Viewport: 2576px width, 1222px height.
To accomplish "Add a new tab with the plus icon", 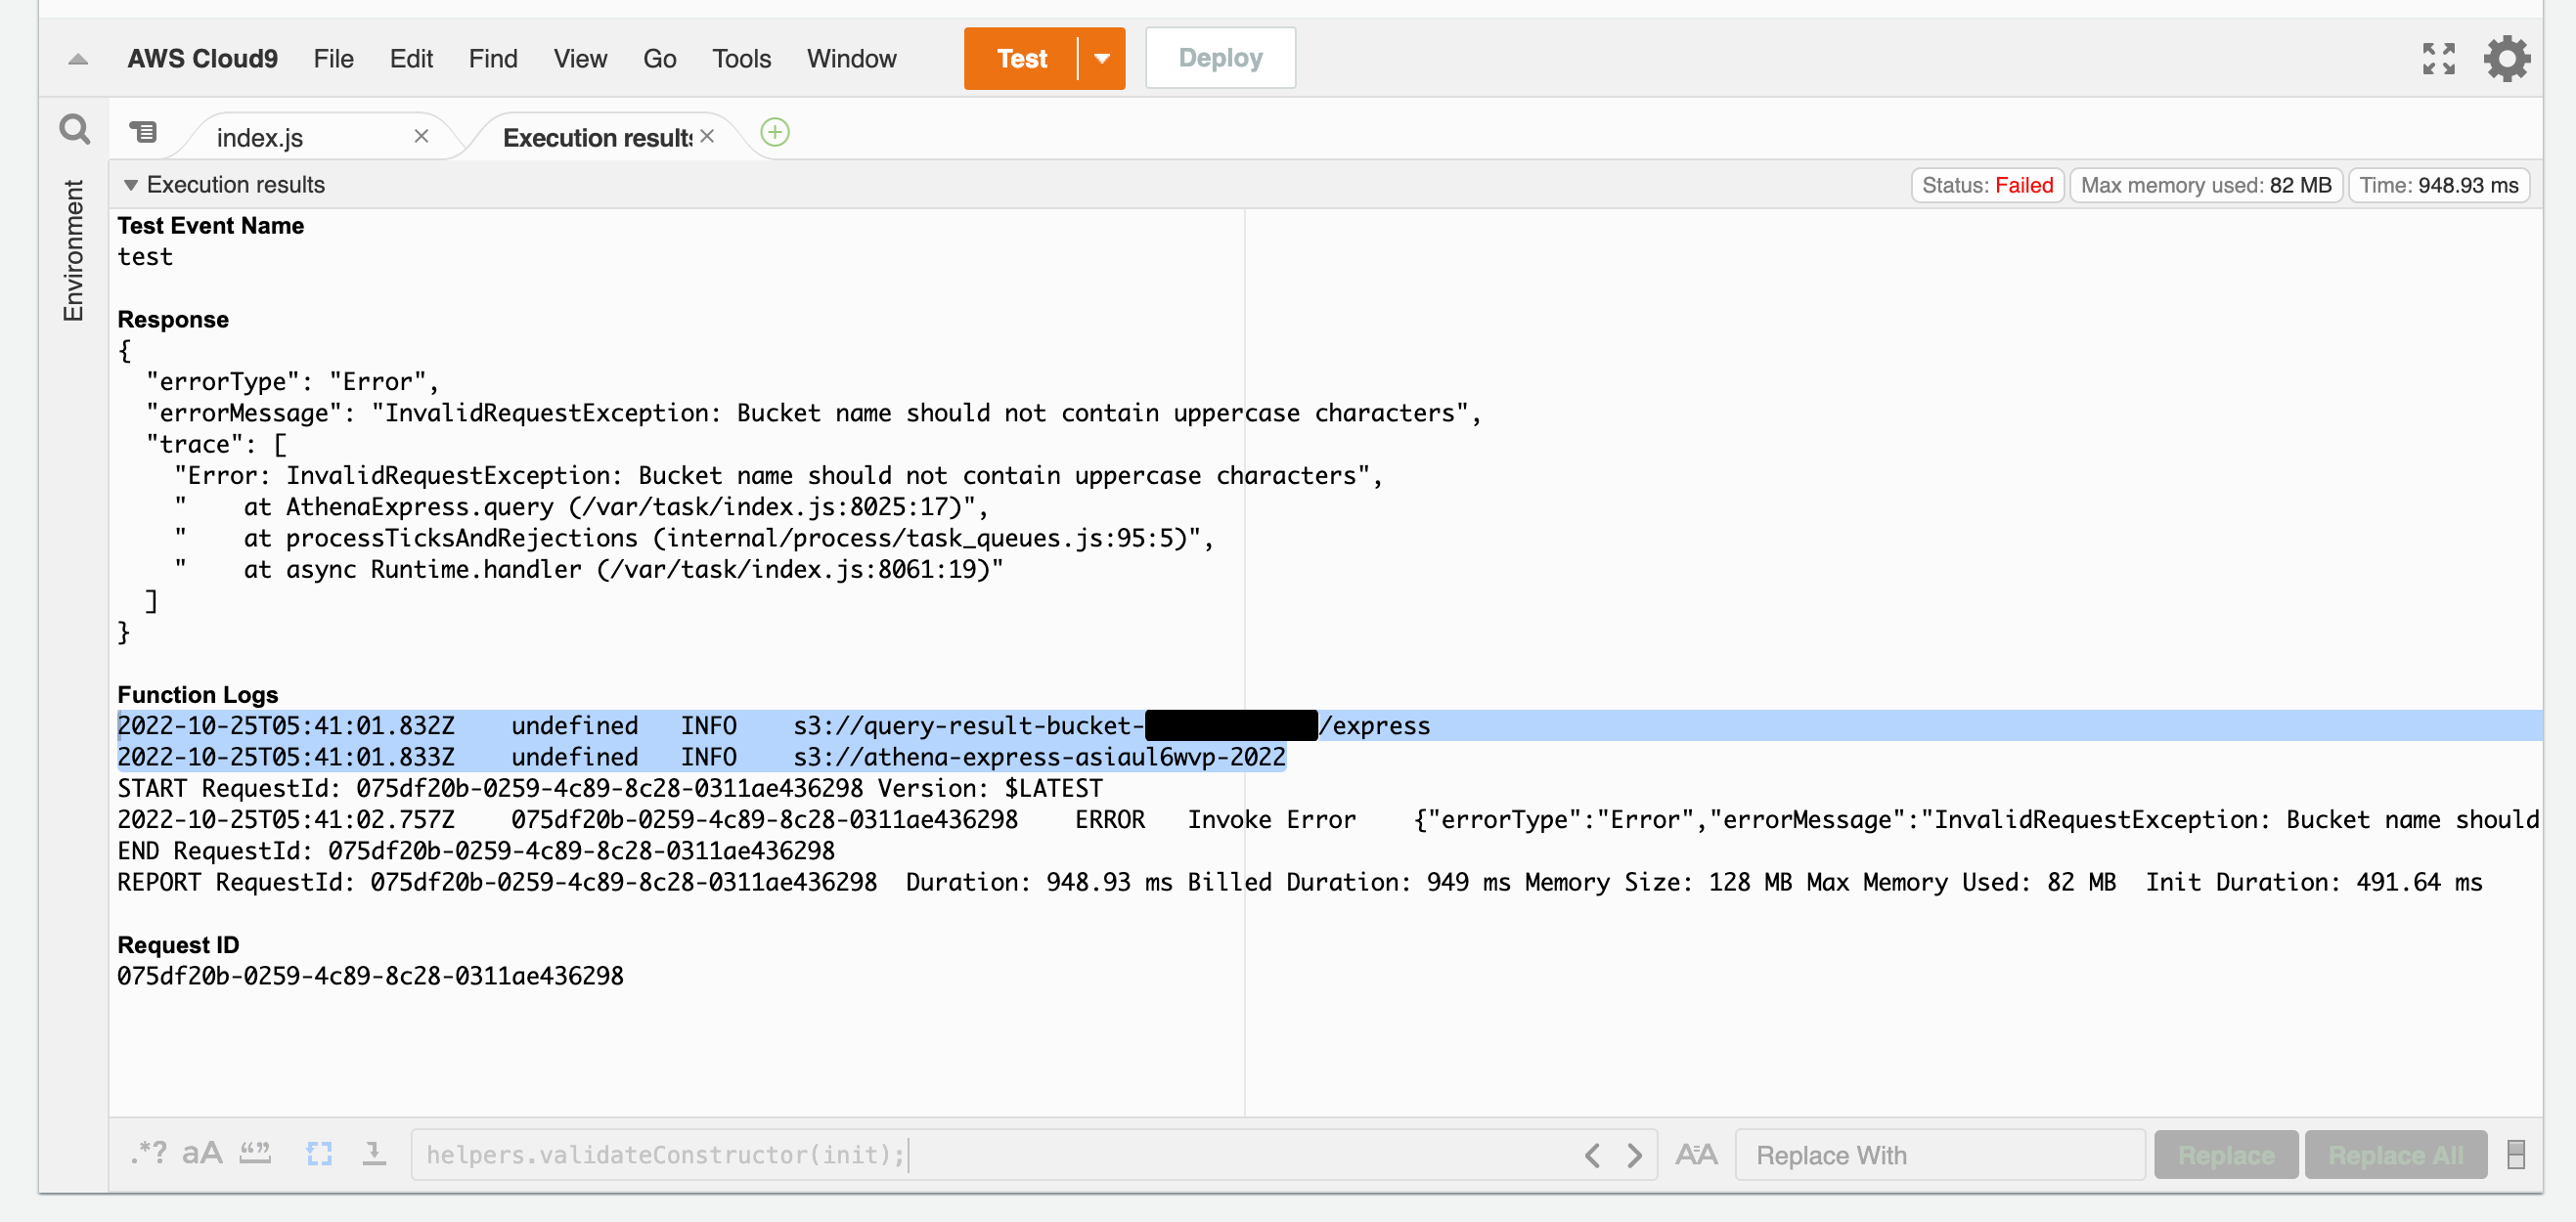I will click(775, 132).
